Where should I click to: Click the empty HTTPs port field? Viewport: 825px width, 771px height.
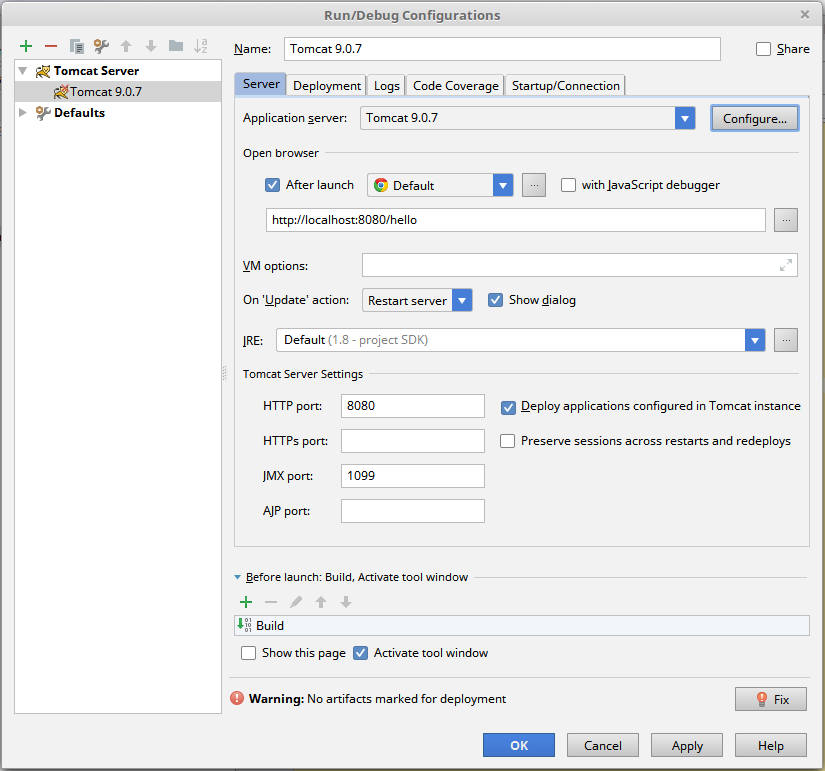[x=412, y=441]
